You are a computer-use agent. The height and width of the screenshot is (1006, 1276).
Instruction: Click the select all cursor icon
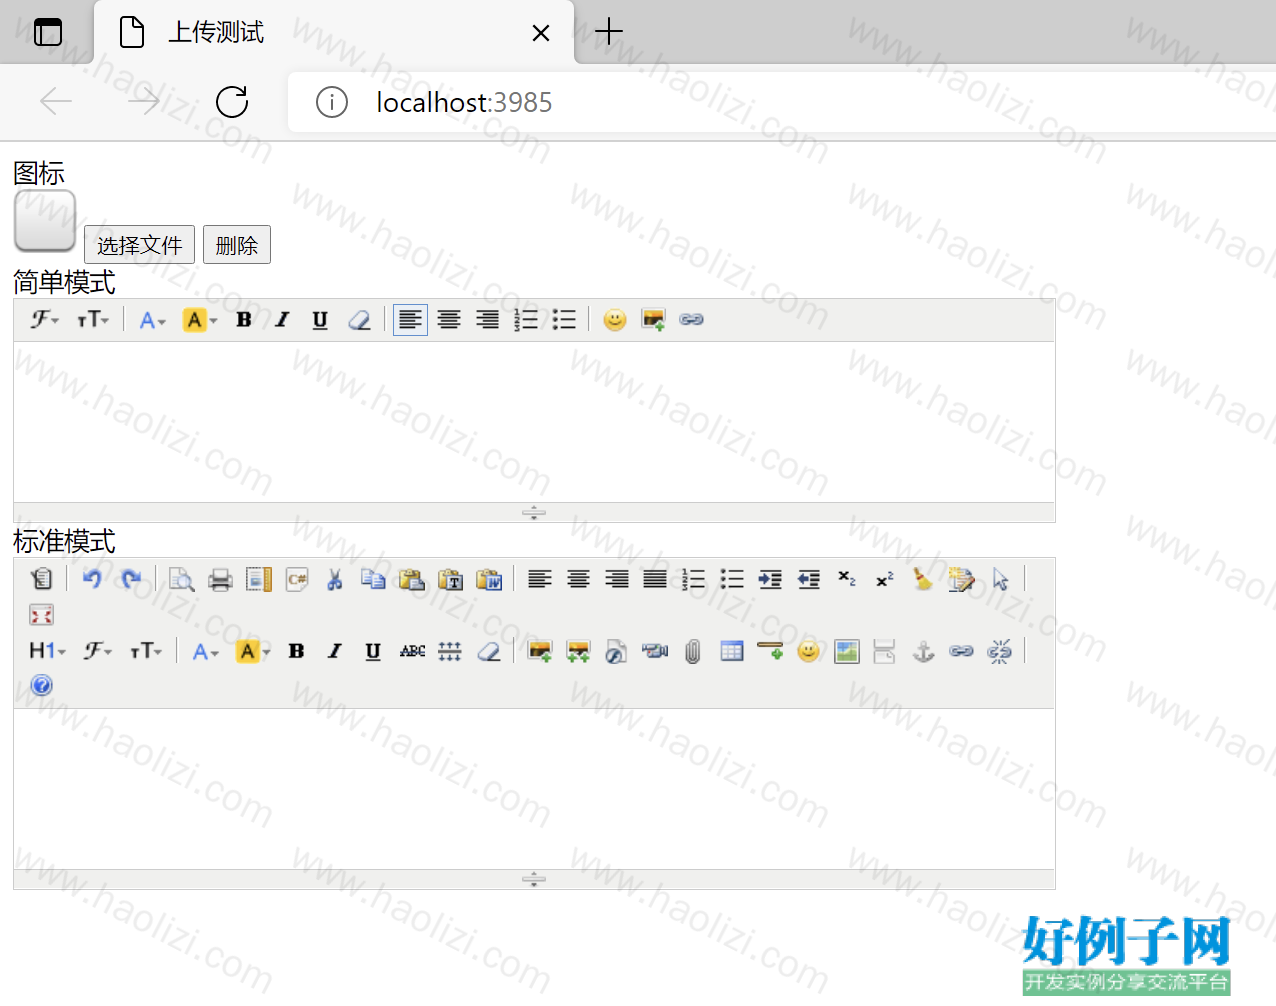(x=1000, y=579)
